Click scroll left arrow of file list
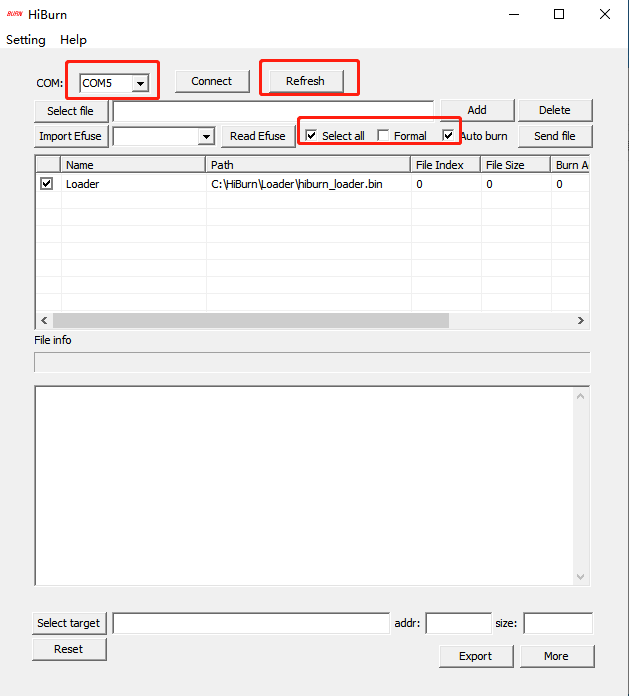 click(x=43, y=320)
